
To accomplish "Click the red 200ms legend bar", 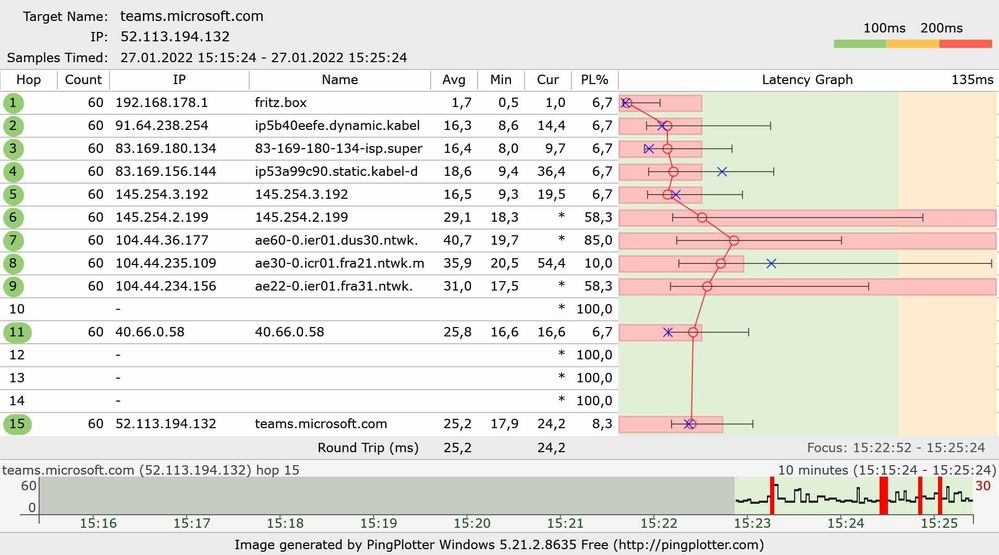I will coord(966,44).
